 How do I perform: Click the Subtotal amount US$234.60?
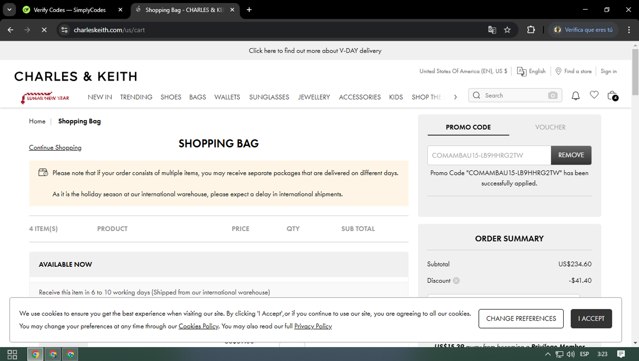(575, 264)
